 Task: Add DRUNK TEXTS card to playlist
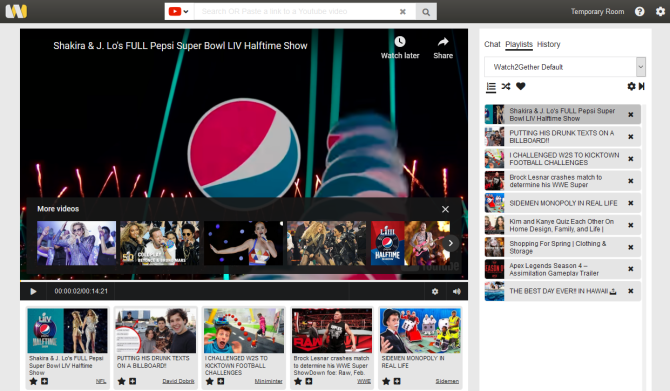[x=132, y=381]
